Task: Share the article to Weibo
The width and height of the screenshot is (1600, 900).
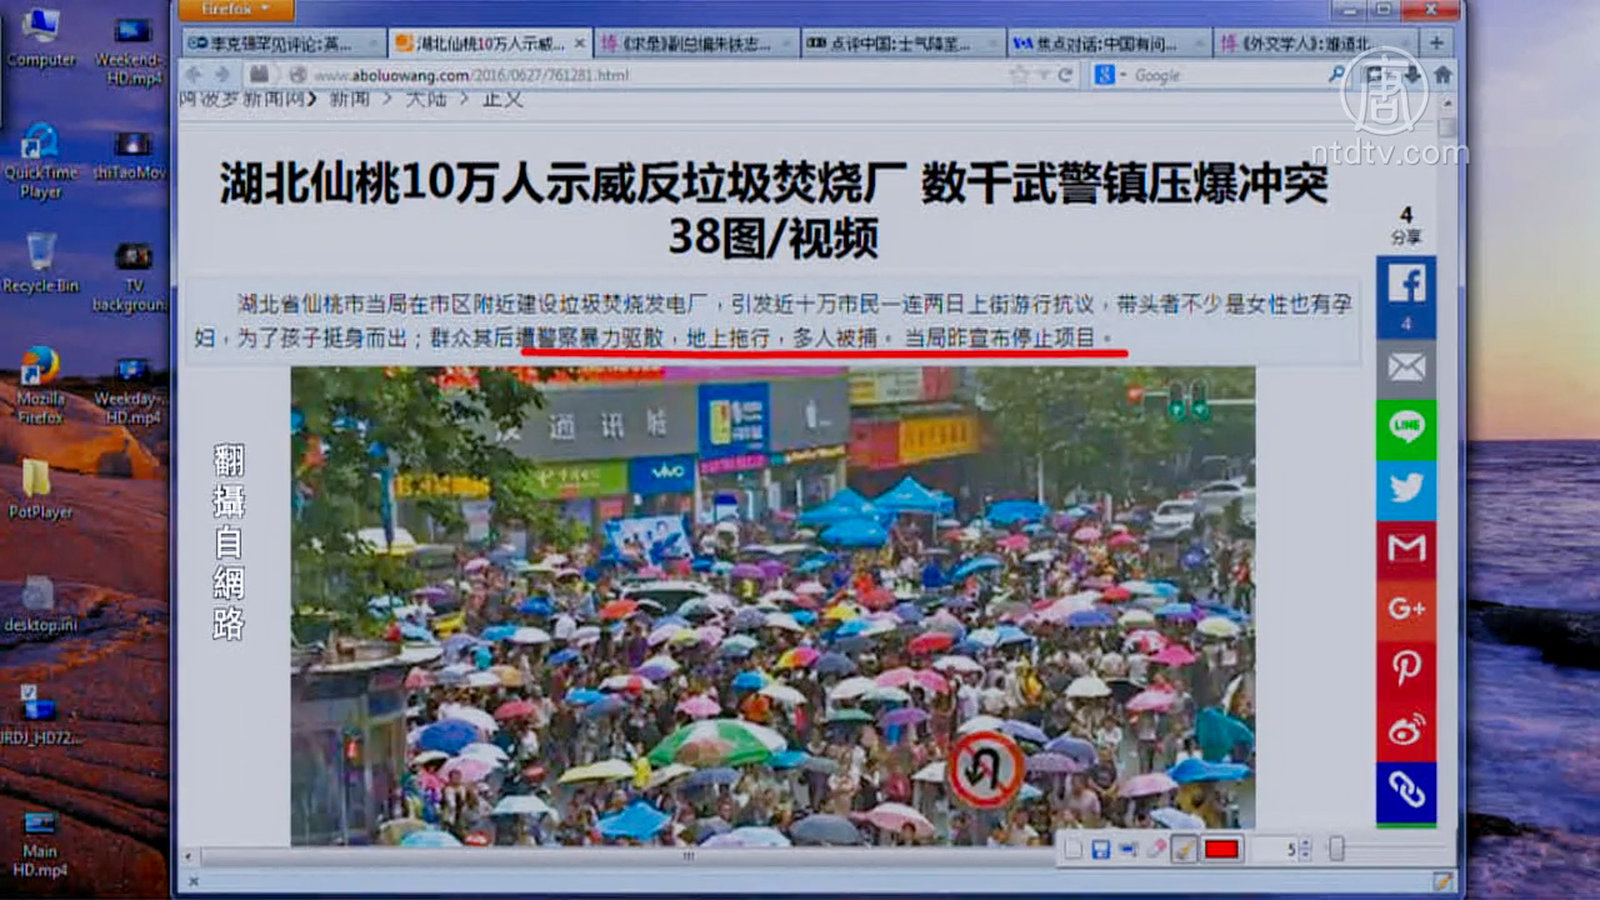Action: click(1406, 730)
